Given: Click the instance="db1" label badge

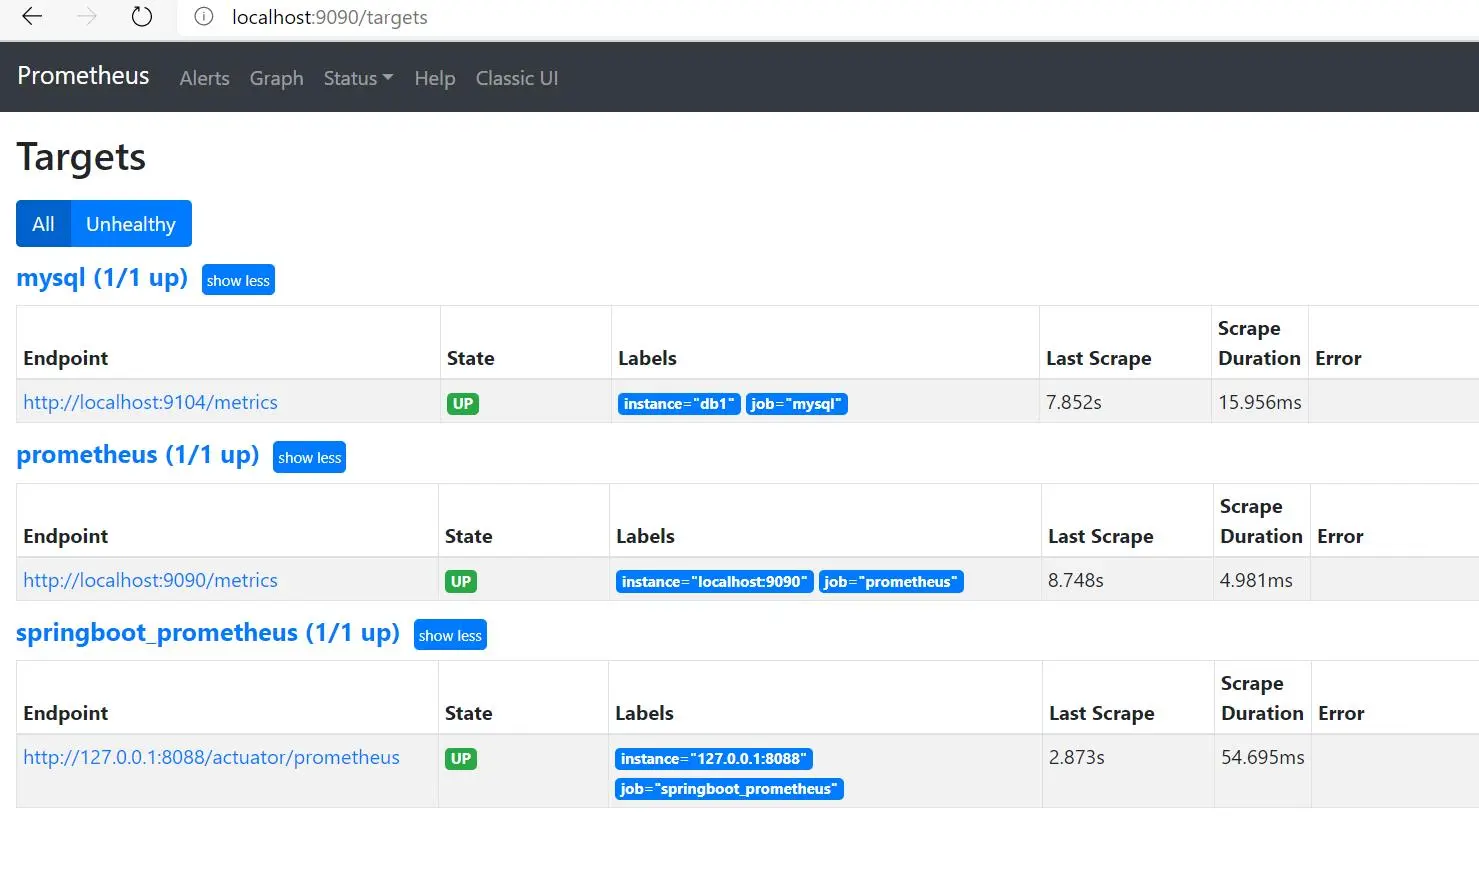Looking at the screenshot, I should pyautogui.click(x=679, y=404).
